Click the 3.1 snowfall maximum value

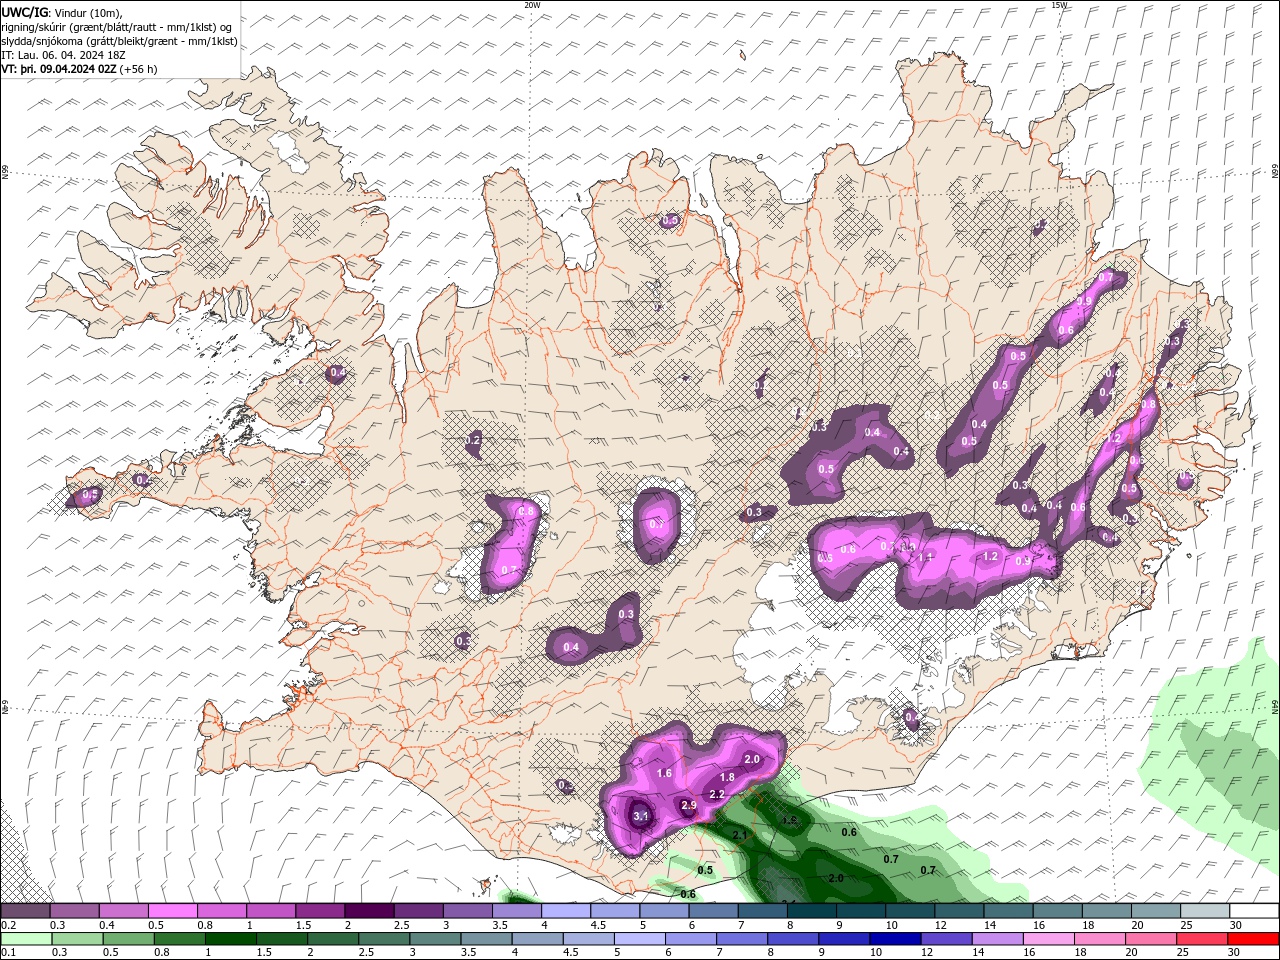[641, 817]
